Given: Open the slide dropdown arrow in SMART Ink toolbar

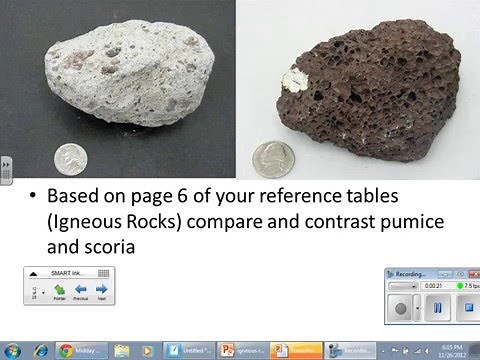Looking at the screenshot, I should click(44, 293).
